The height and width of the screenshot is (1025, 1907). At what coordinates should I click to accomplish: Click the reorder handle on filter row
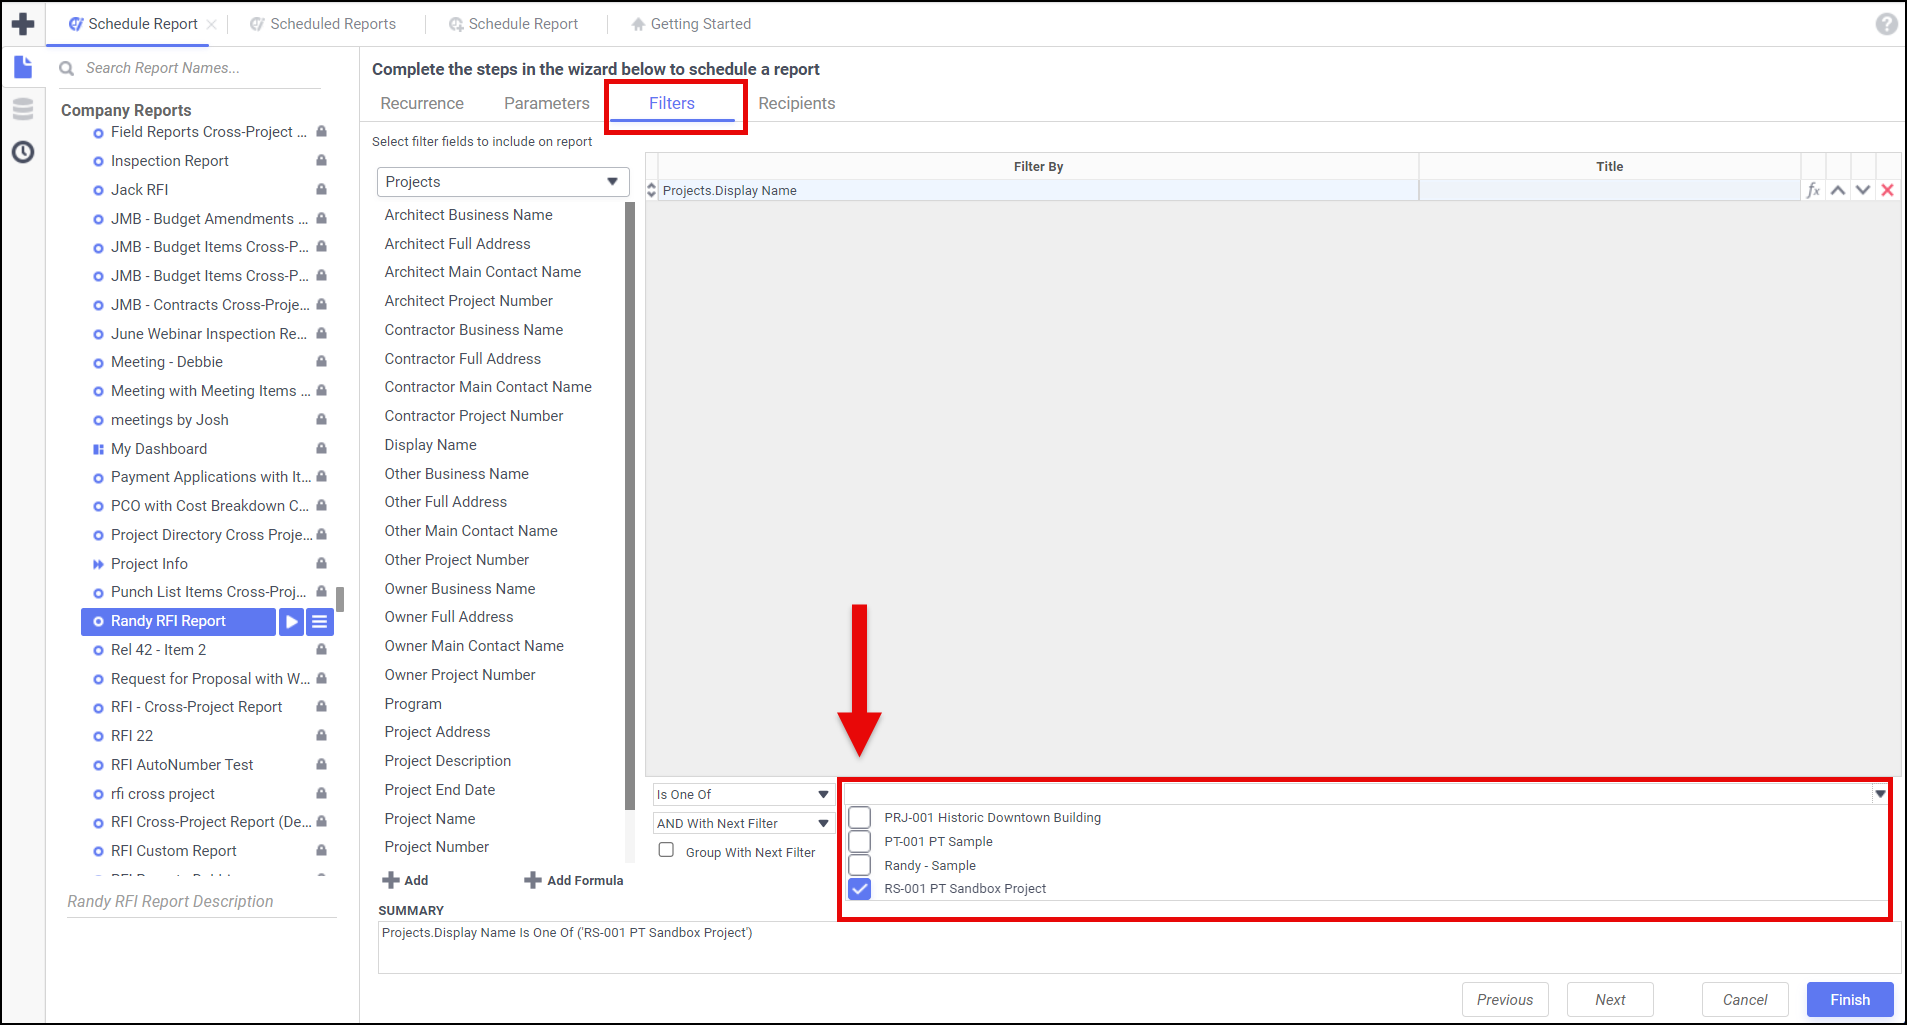pos(652,190)
